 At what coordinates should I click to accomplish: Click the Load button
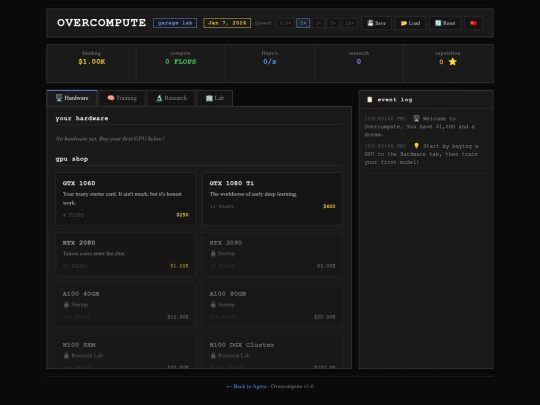[410, 23]
